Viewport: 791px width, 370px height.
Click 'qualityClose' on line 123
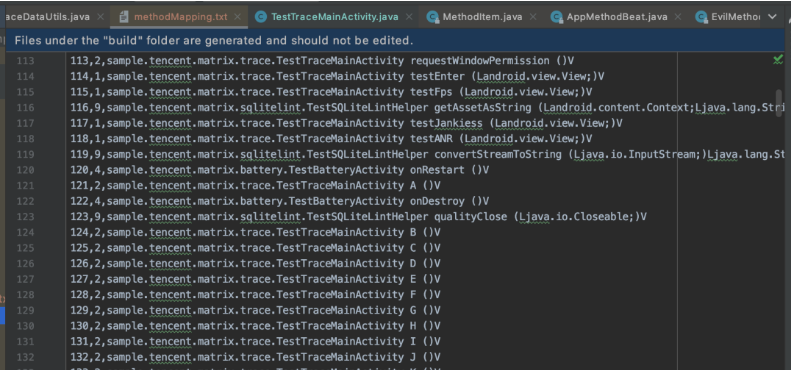click(x=470, y=217)
